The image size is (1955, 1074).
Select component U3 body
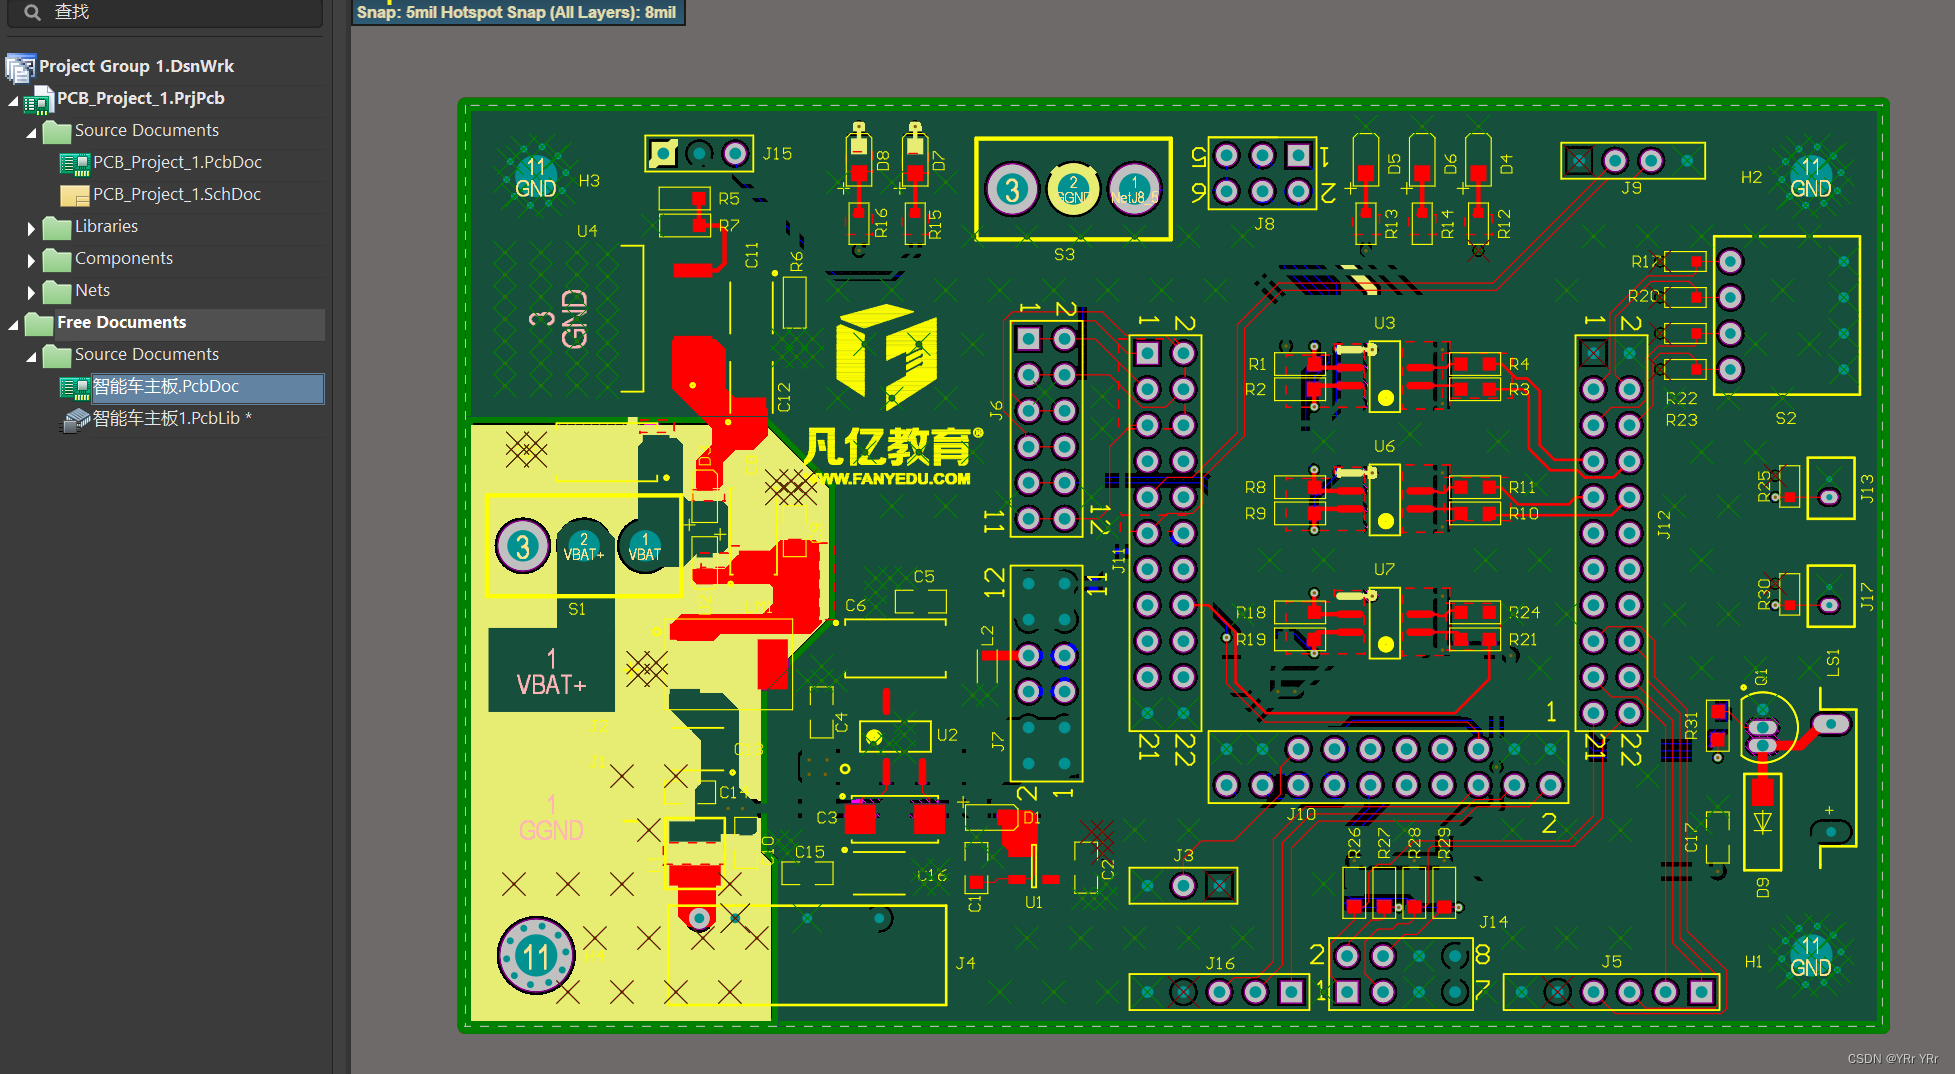1385,376
